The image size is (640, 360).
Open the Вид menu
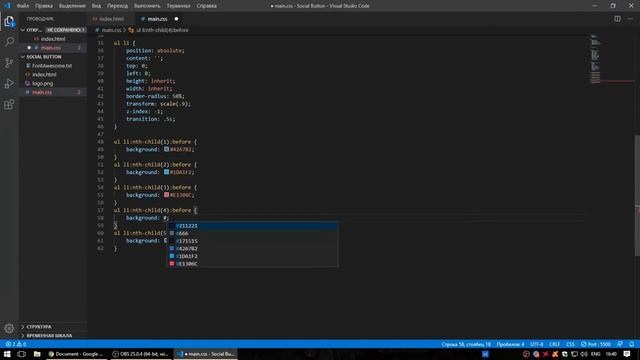pos(96,6)
